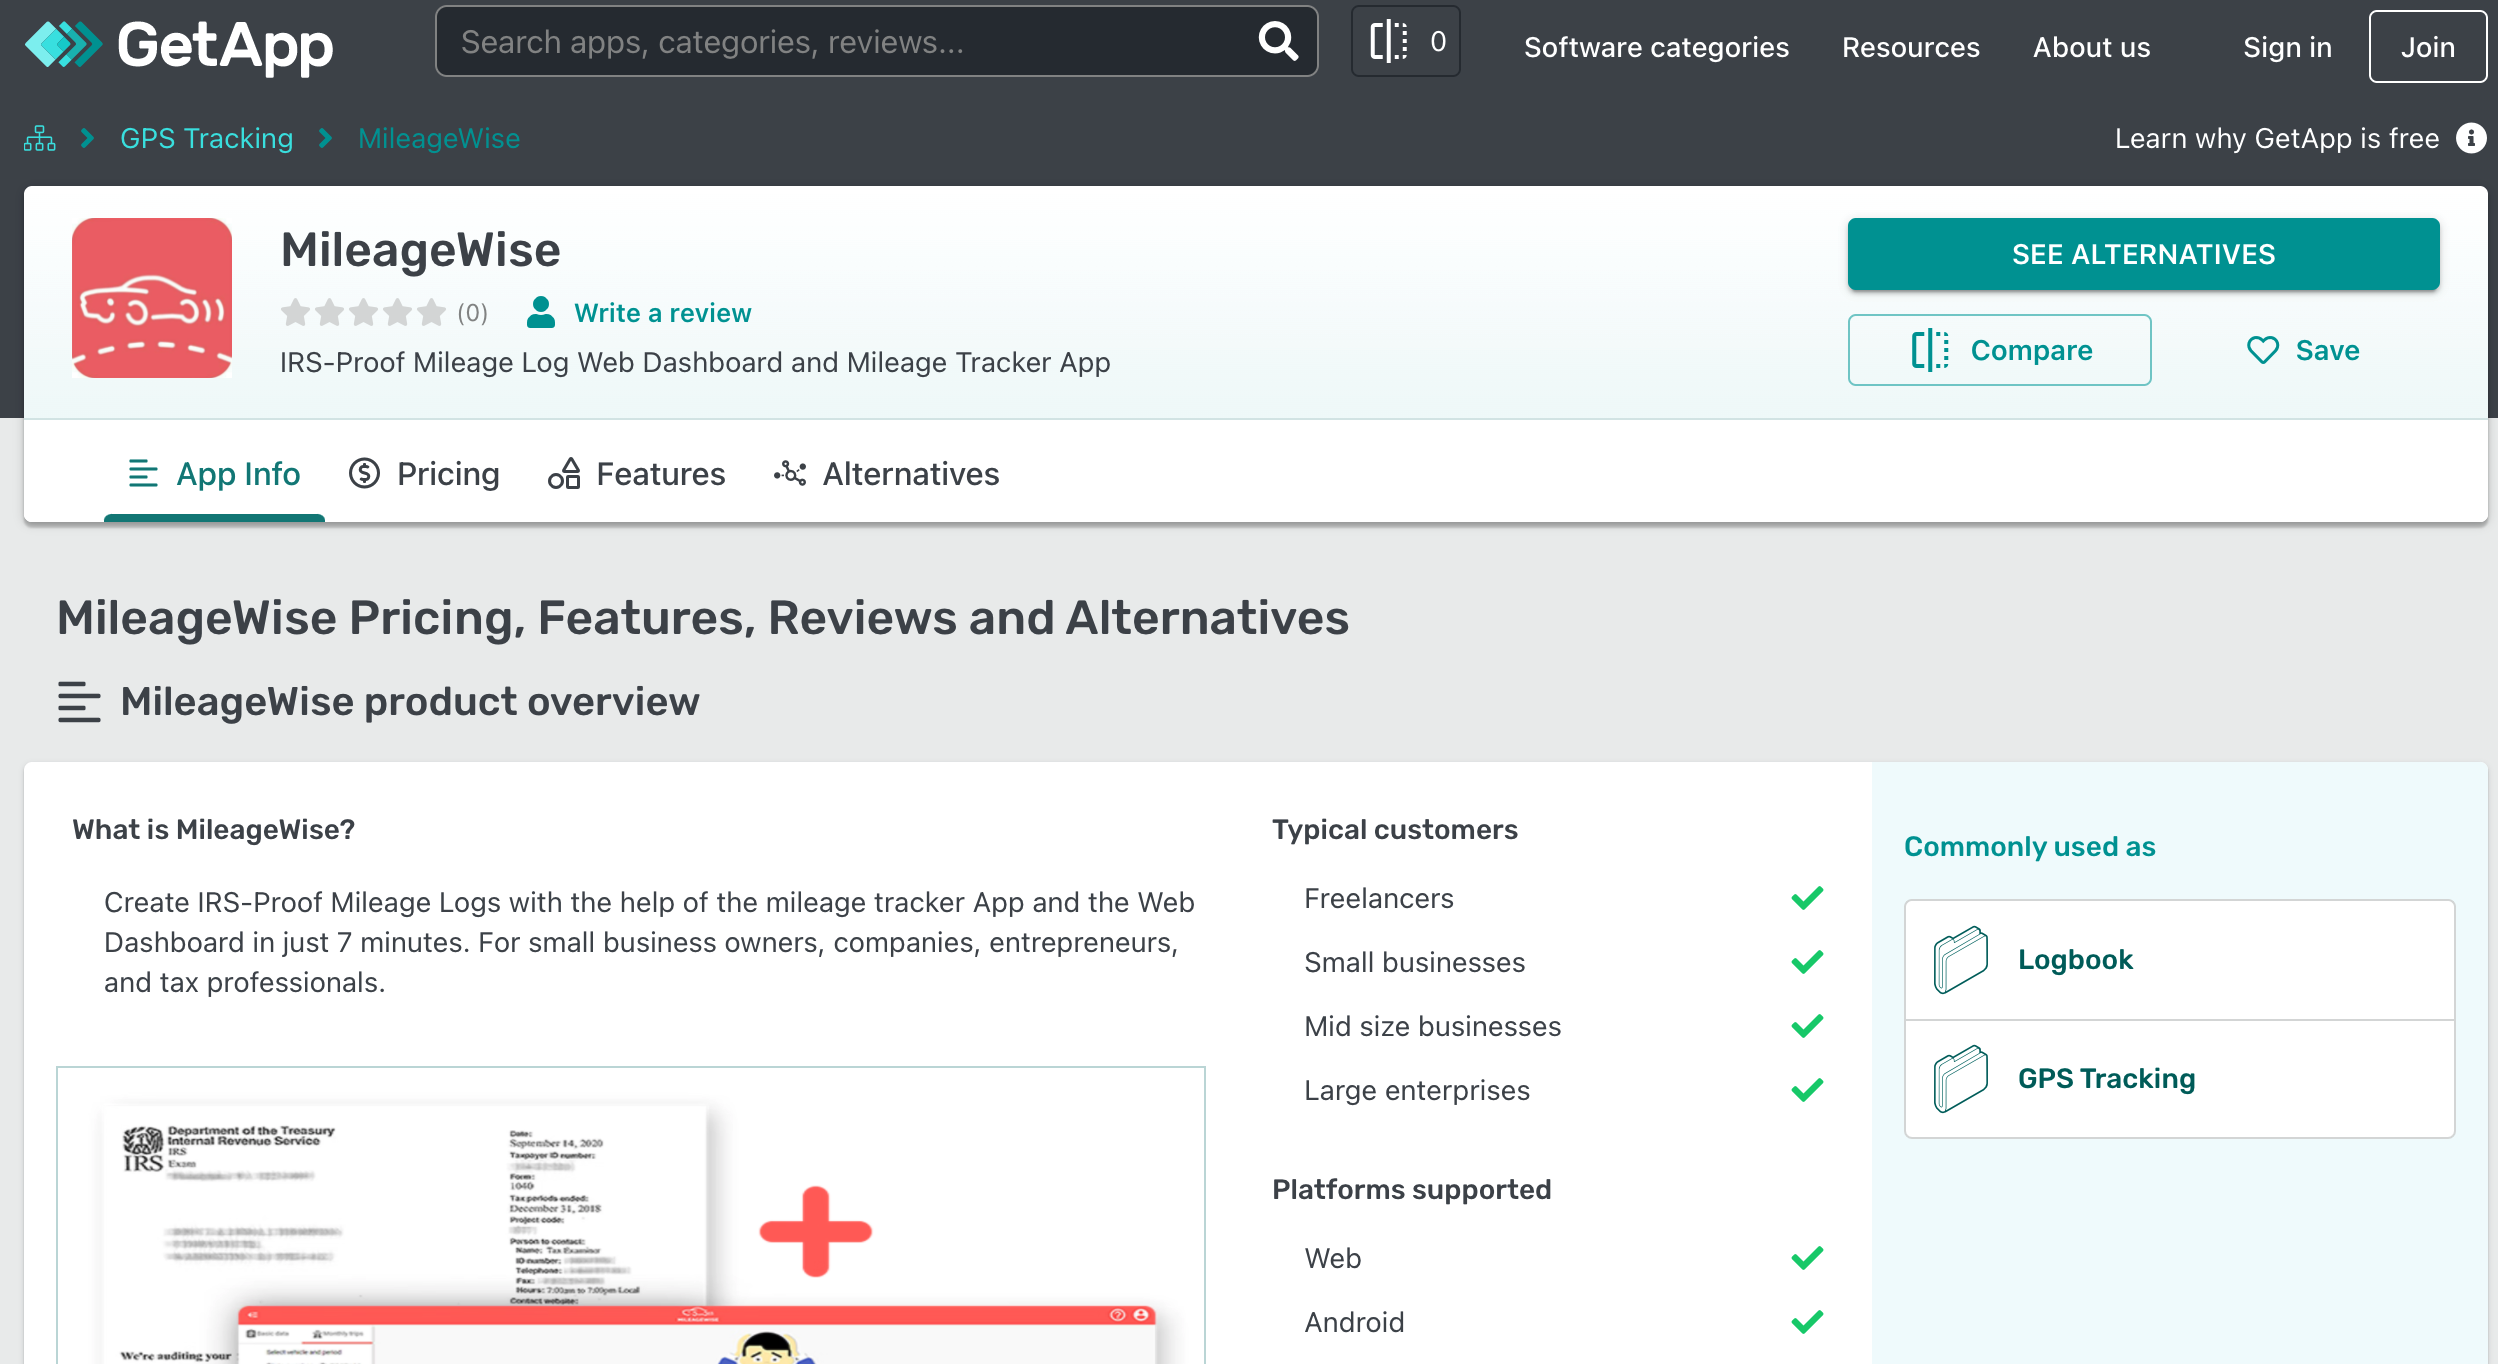Screen dimensions: 2498x1364
Task: Open the GPS Tracking breadcrumb link
Action: pos(207,138)
